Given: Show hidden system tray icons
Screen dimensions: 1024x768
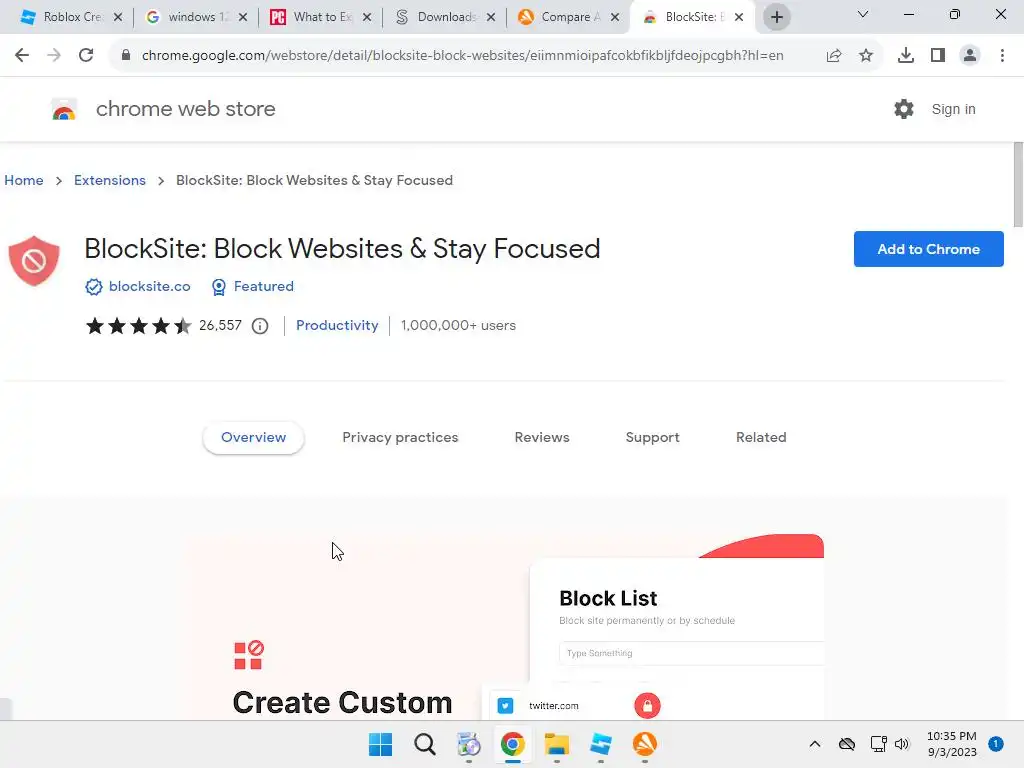Looking at the screenshot, I should click(814, 744).
